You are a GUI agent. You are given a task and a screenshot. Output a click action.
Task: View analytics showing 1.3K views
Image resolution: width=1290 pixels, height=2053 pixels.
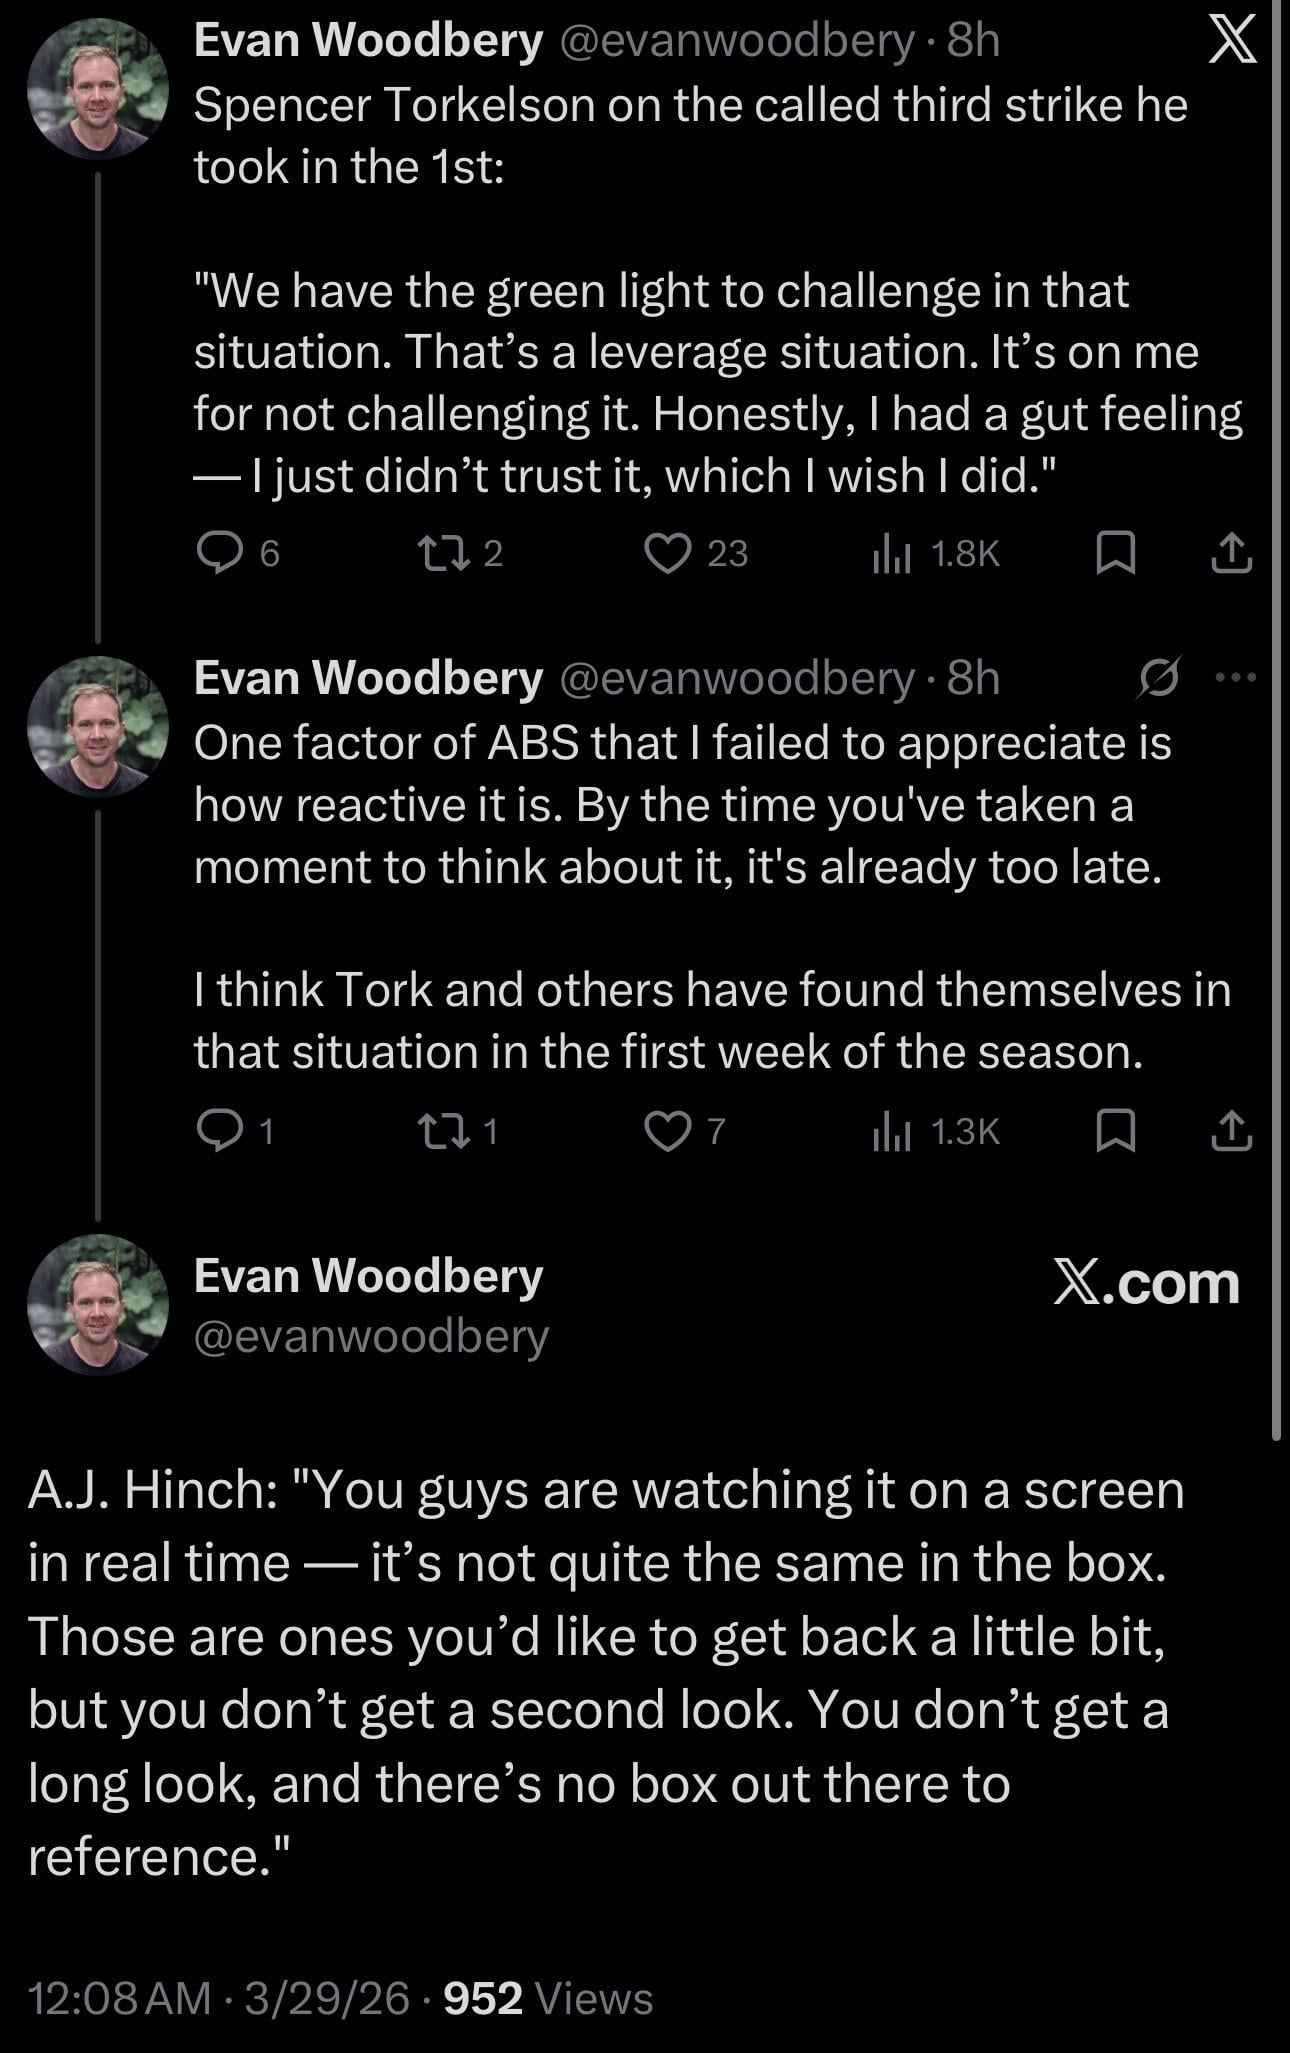[x=936, y=1131]
